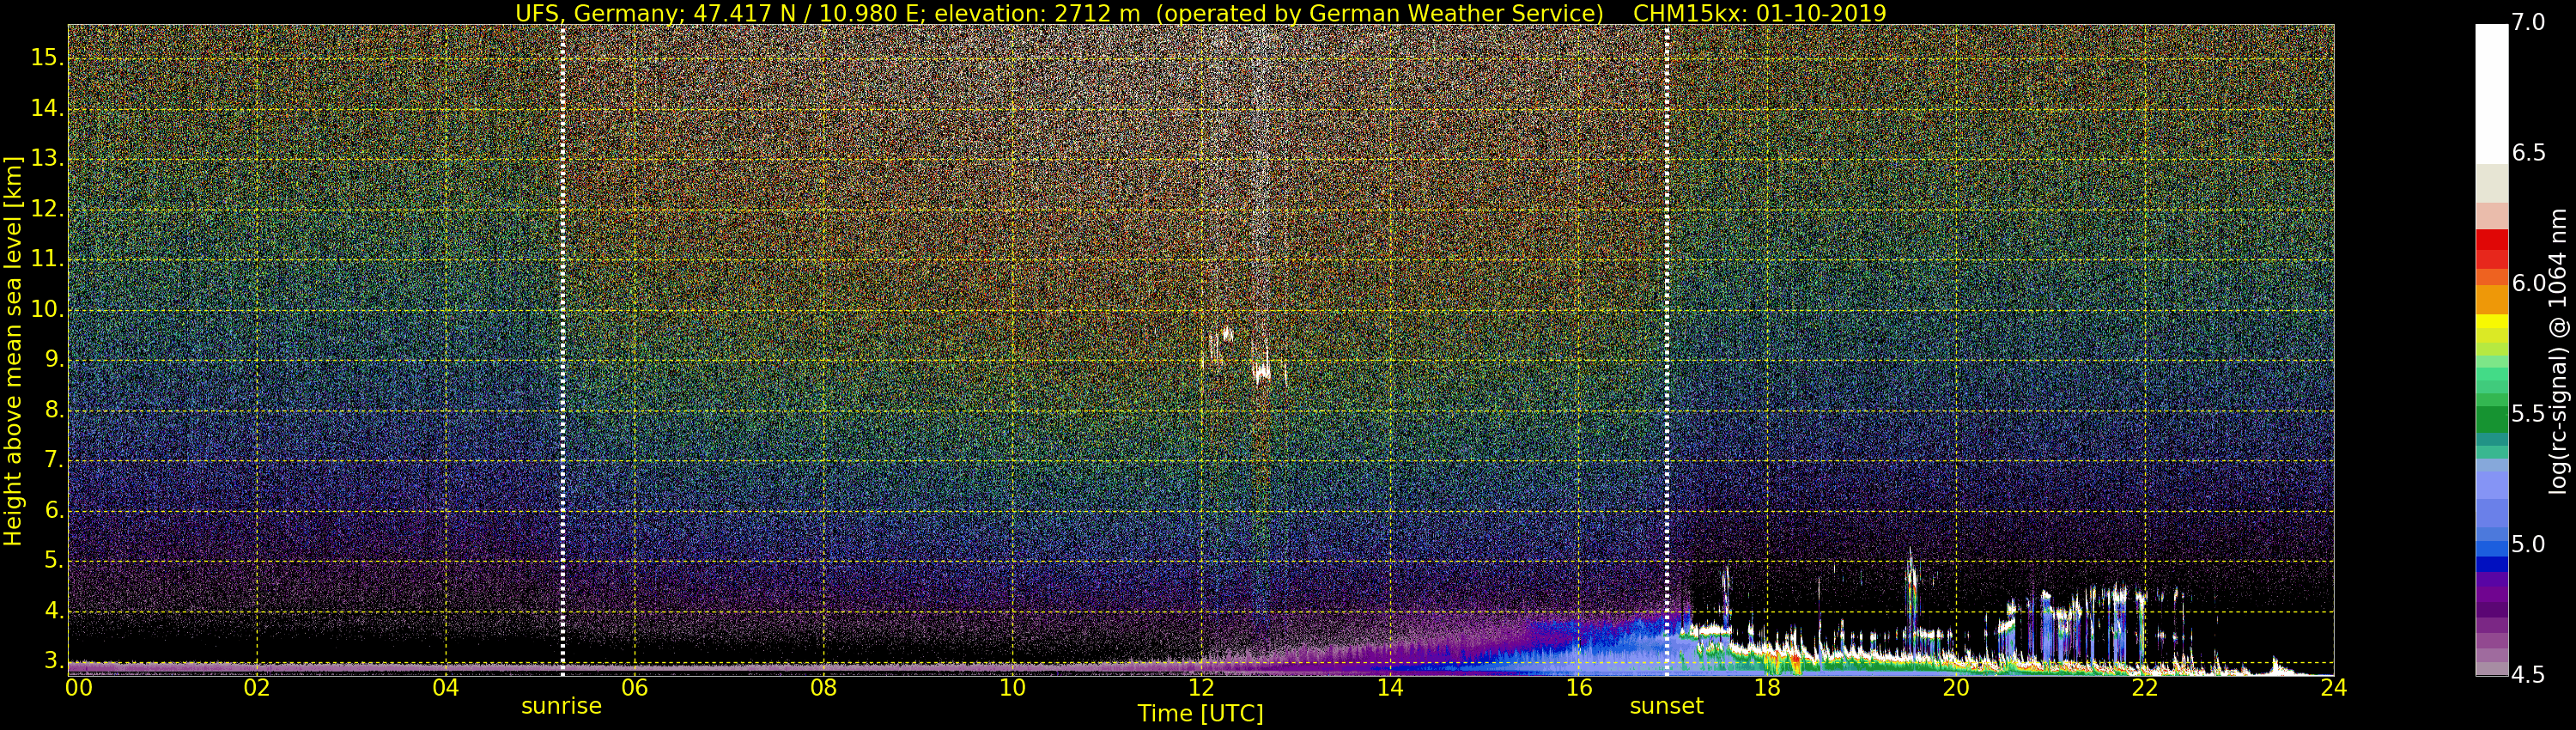This screenshot has height=730, width=2576.
Task: Click the time axis tick label '12'
Action: 1201,688
